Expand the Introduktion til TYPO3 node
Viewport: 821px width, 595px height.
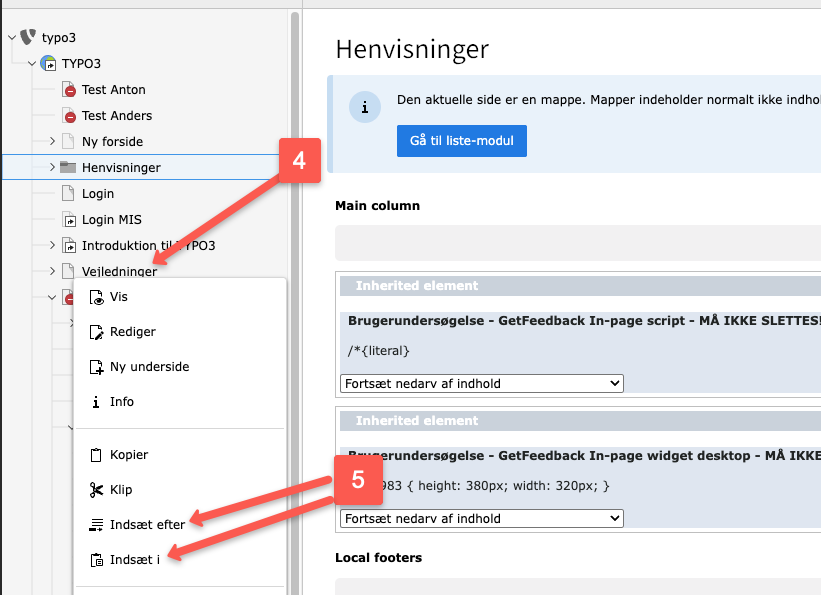52,246
